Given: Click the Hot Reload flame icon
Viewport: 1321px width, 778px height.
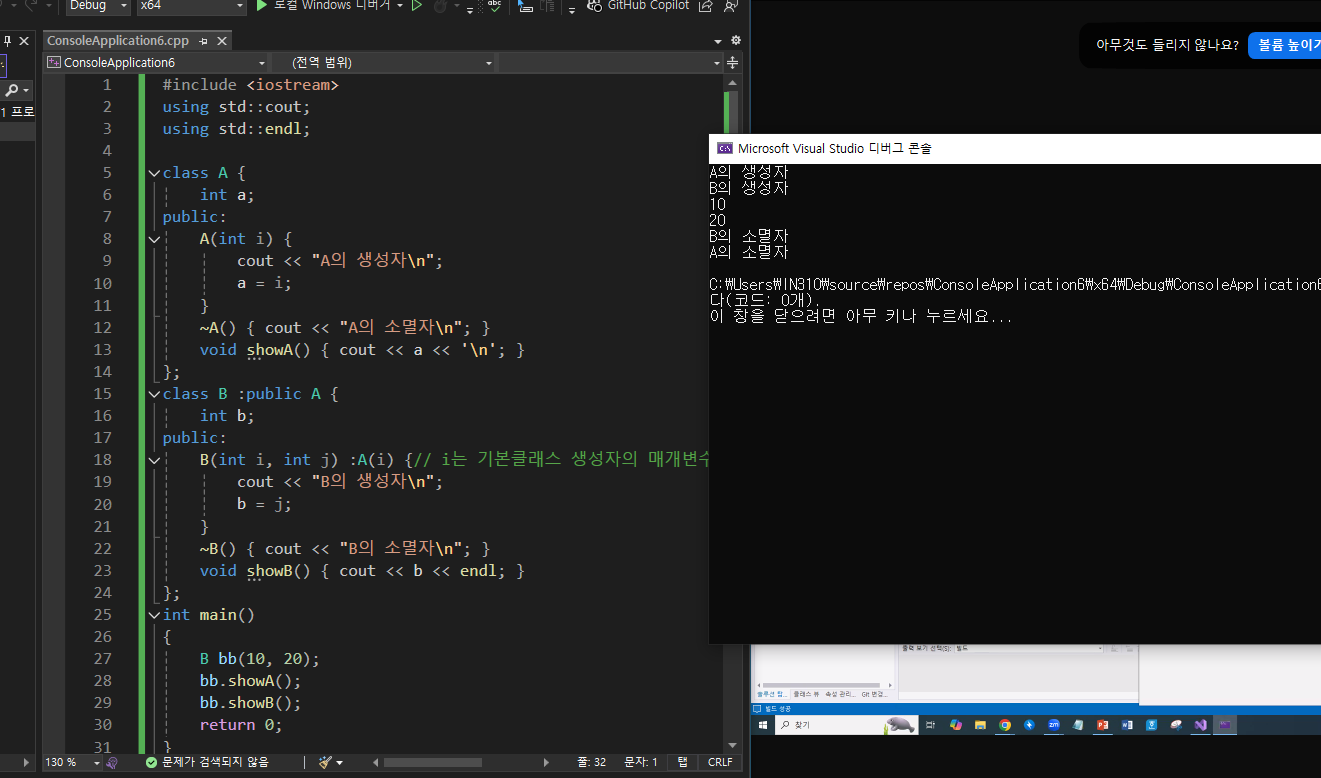Looking at the screenshot, I should click(x=440, y=6).
